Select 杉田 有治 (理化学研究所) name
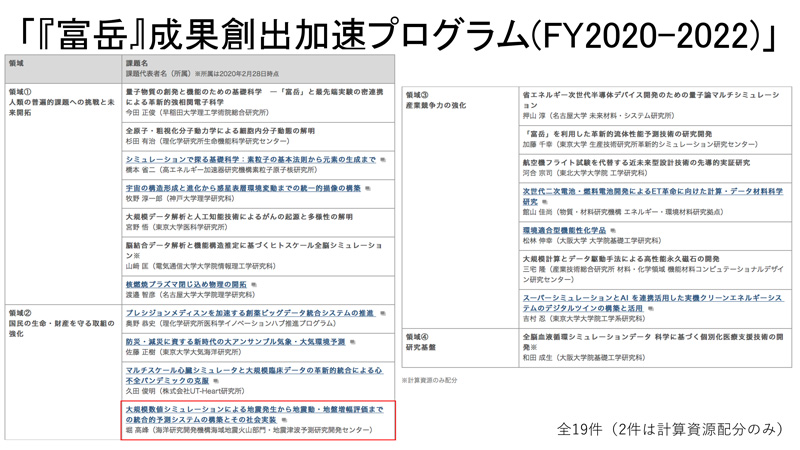This screenshot has height=450, width=800. pyautogui.click(x=208, y=141)
